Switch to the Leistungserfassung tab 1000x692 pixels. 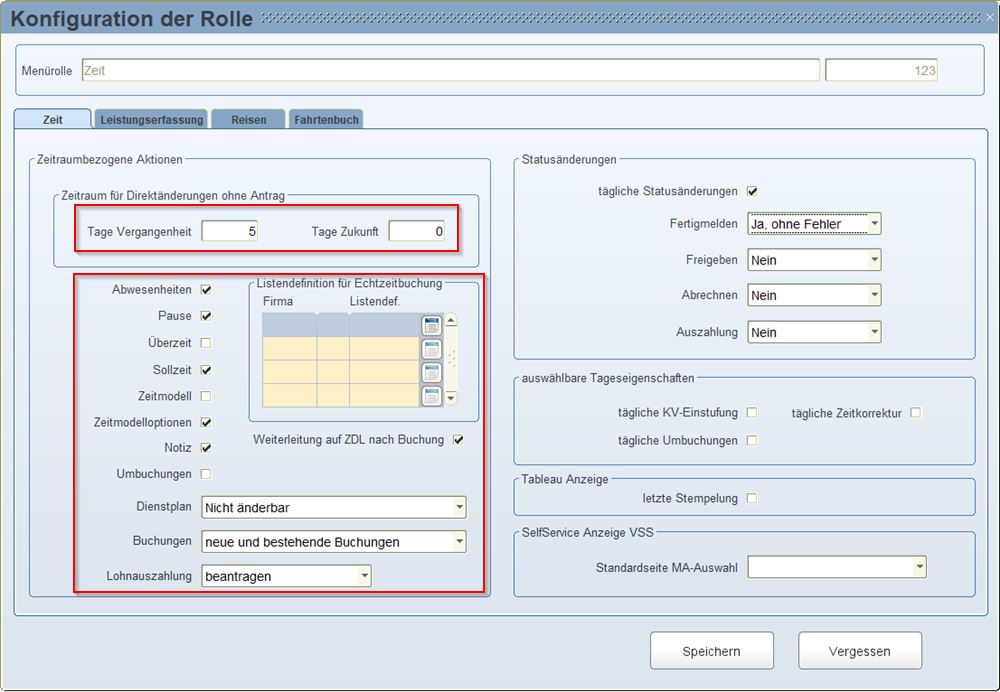(151, 120)
